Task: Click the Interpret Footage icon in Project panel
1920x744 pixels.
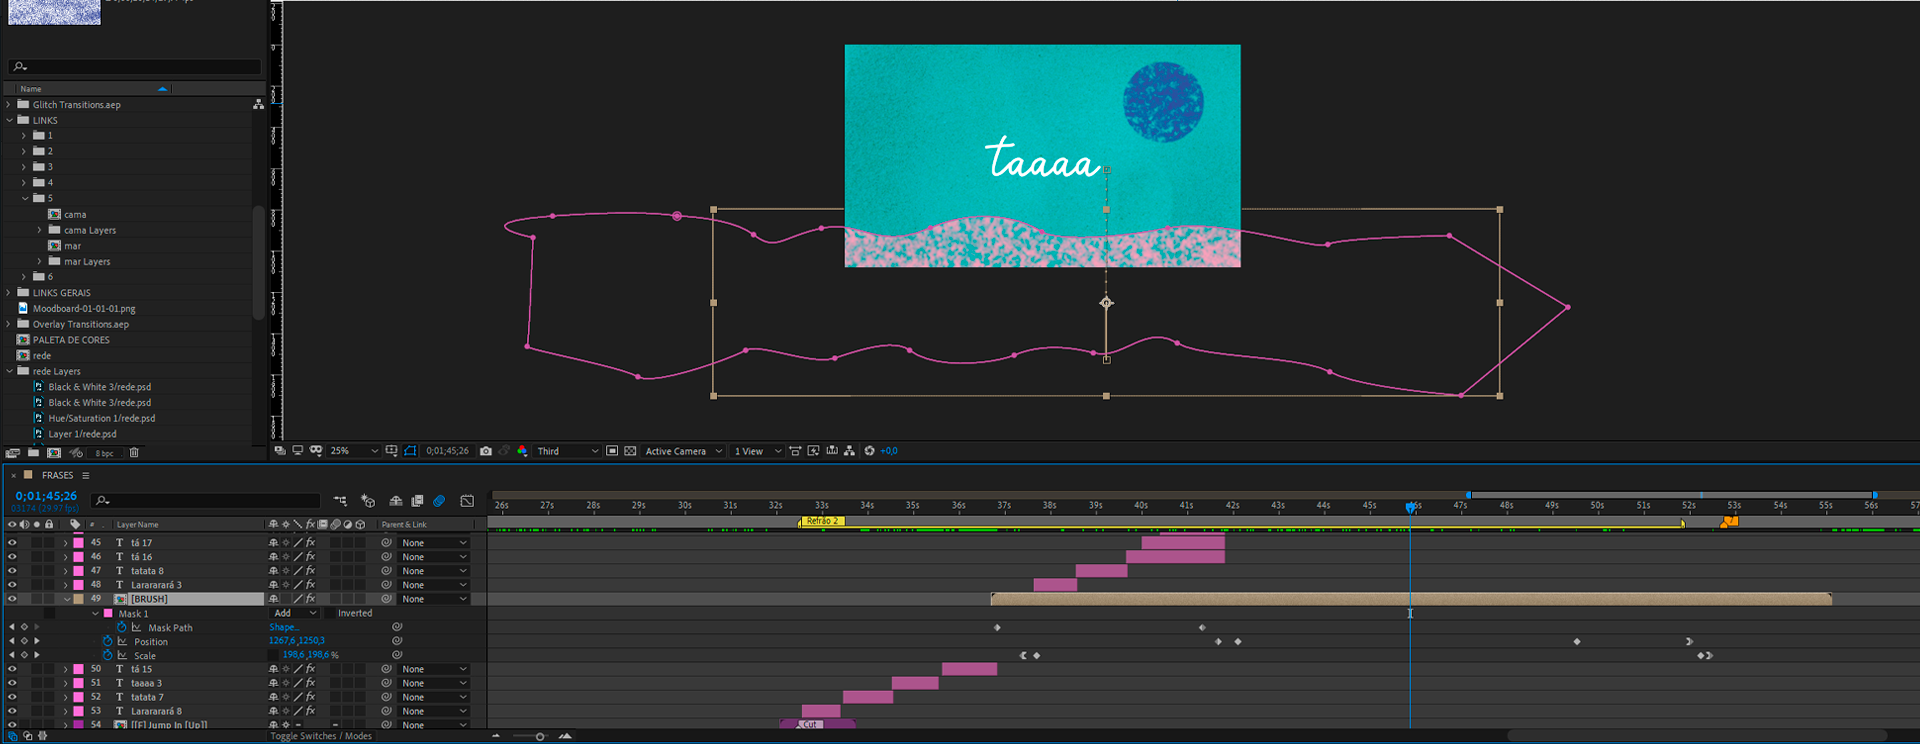Action: pos(13,453)
